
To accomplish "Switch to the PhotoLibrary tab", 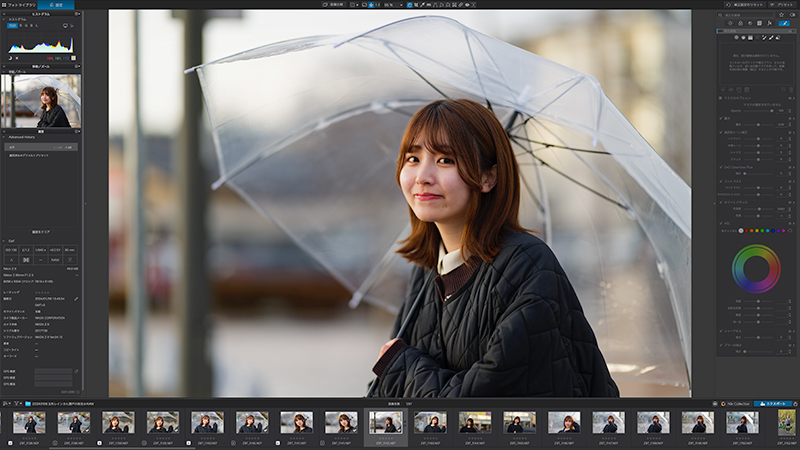I will [x=19, y=5].
